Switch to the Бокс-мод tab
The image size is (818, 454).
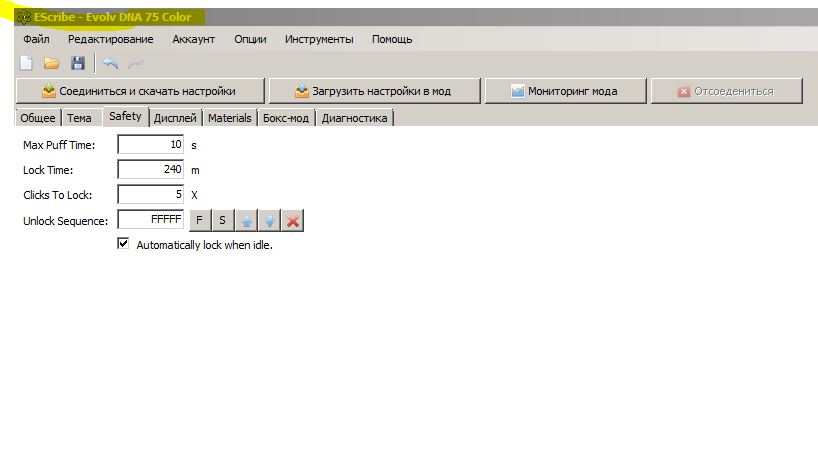point(286,118)
